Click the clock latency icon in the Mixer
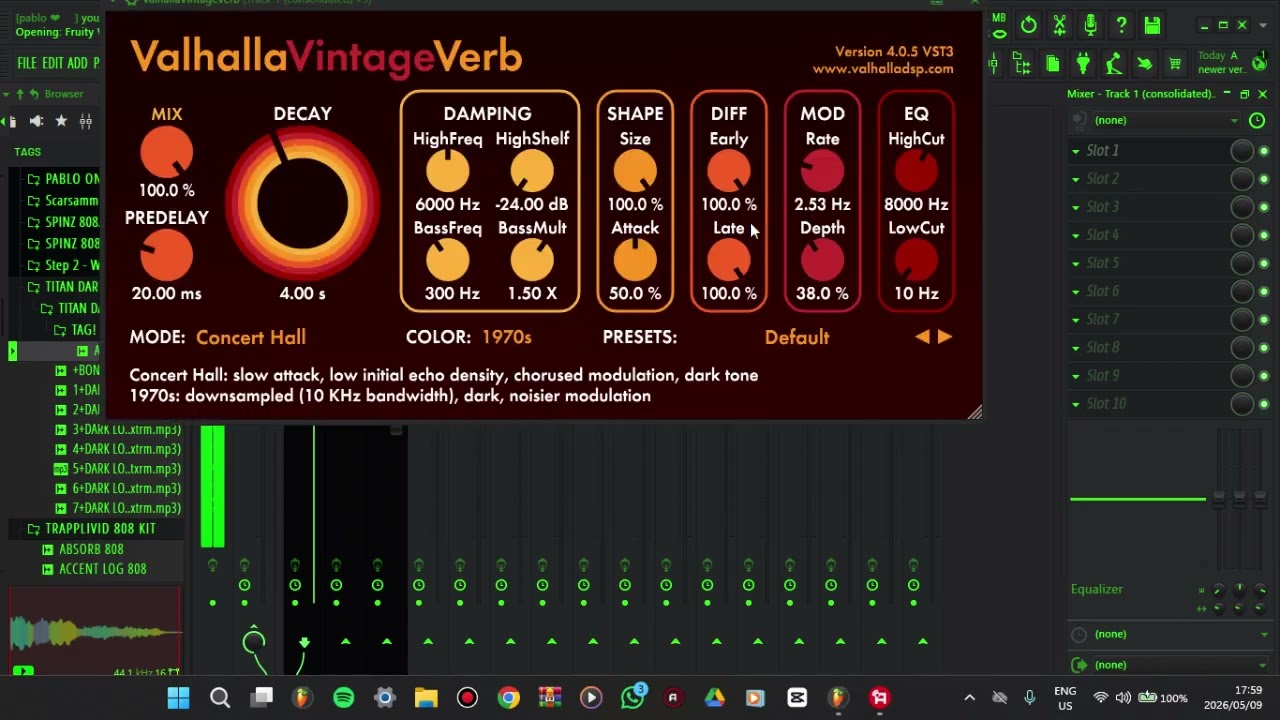 click(x=1257, y=120)
